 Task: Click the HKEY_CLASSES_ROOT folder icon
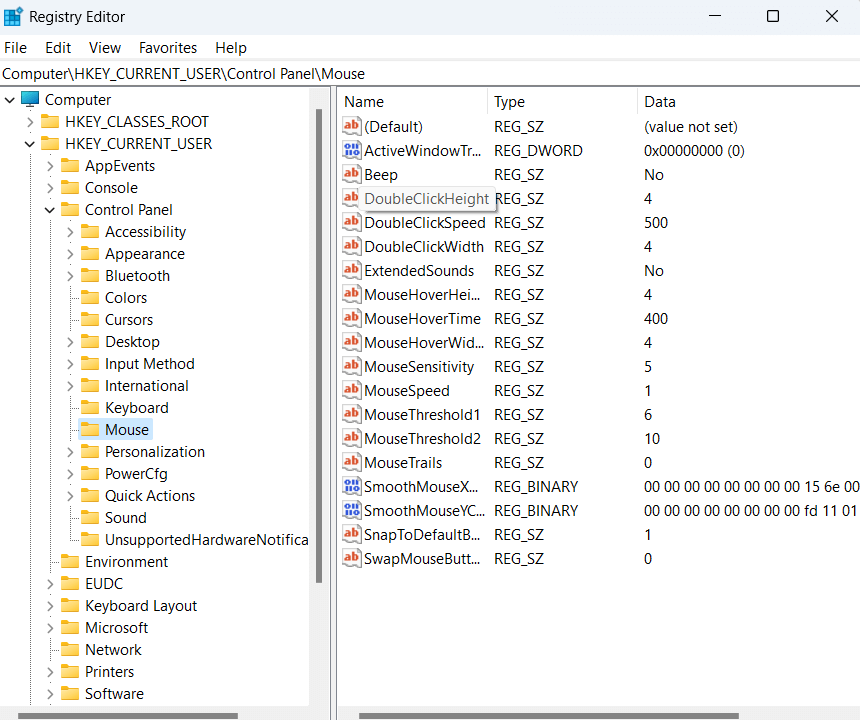point(50,122)
